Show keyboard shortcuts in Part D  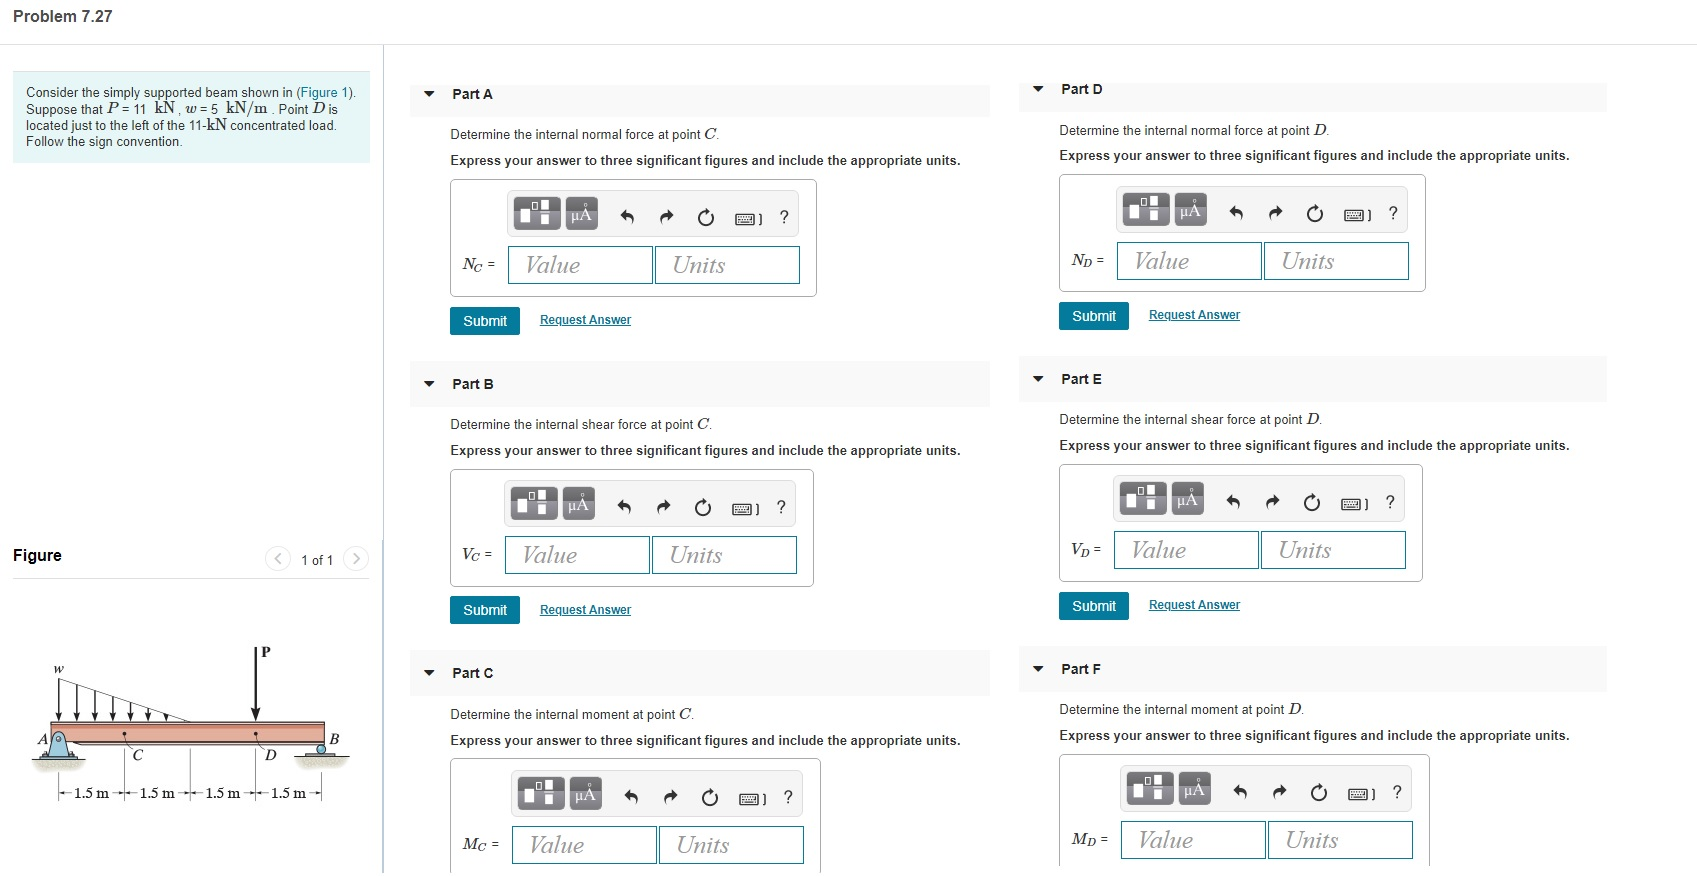pos(1357,214)
